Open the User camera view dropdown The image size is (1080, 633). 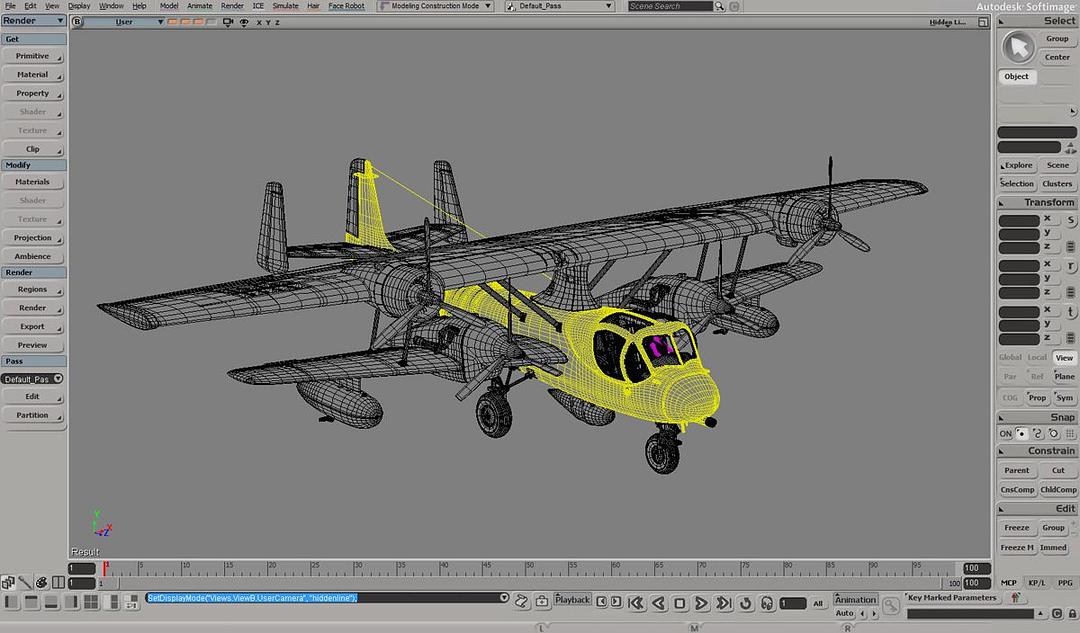point(125,21)
